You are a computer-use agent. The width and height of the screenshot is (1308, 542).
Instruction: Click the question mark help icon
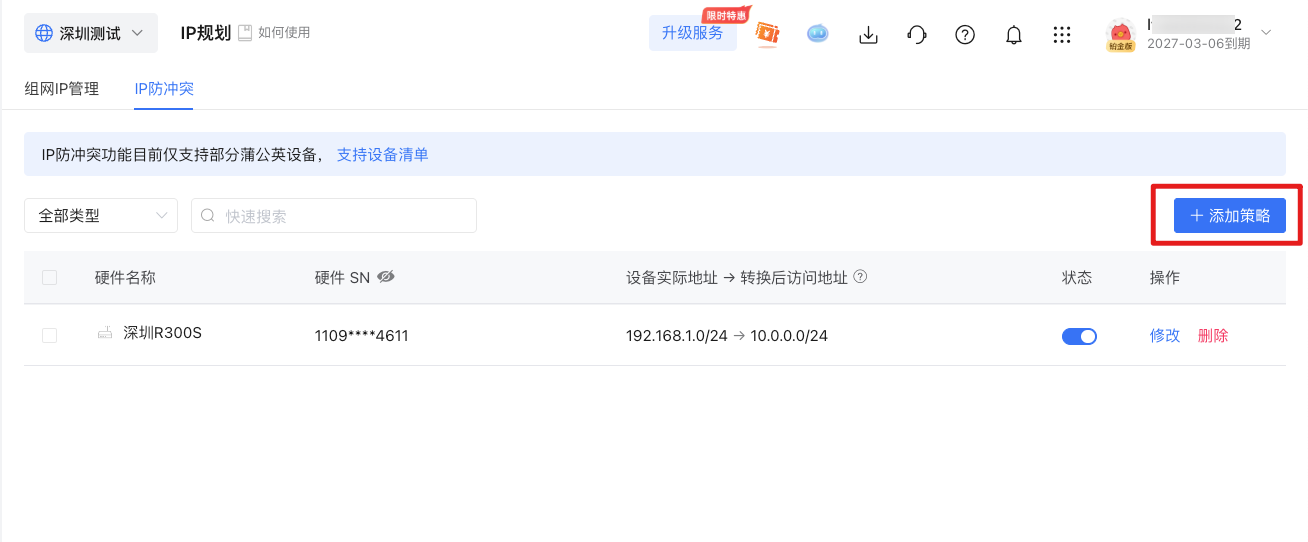(965, 35)
